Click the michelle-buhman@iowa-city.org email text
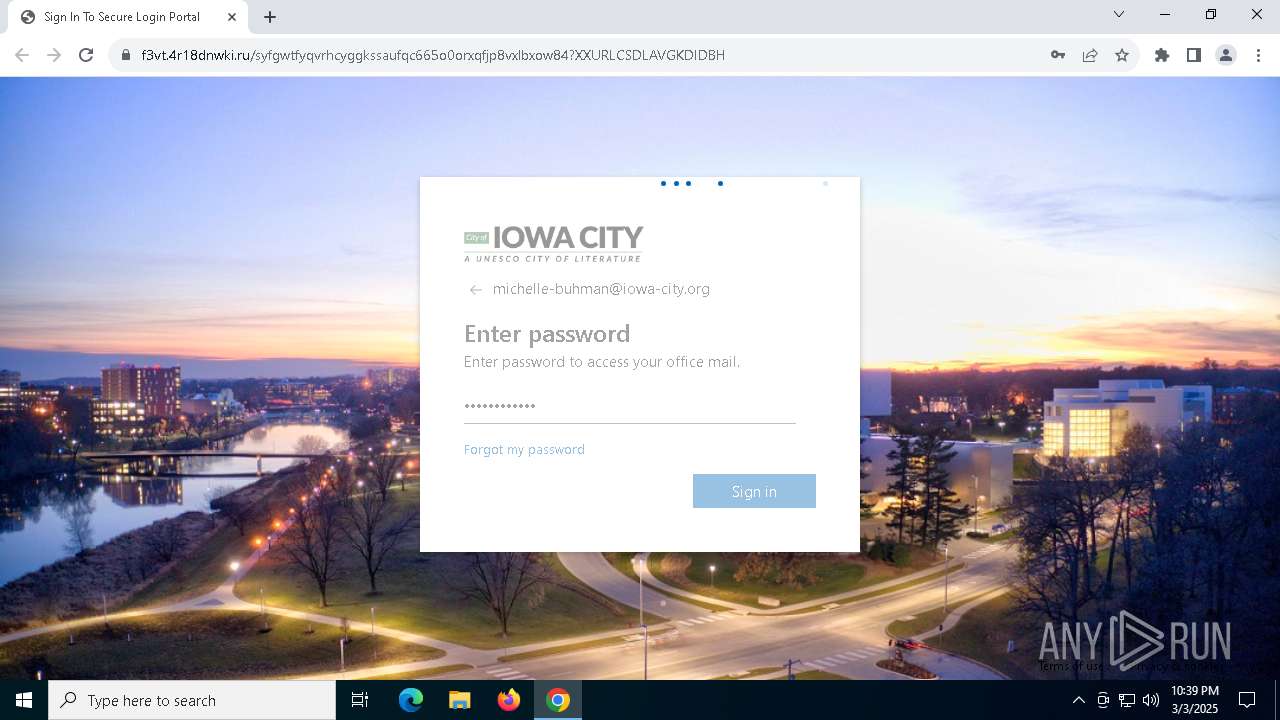This screenshot has width=1280, height=720. click(601, 289)
